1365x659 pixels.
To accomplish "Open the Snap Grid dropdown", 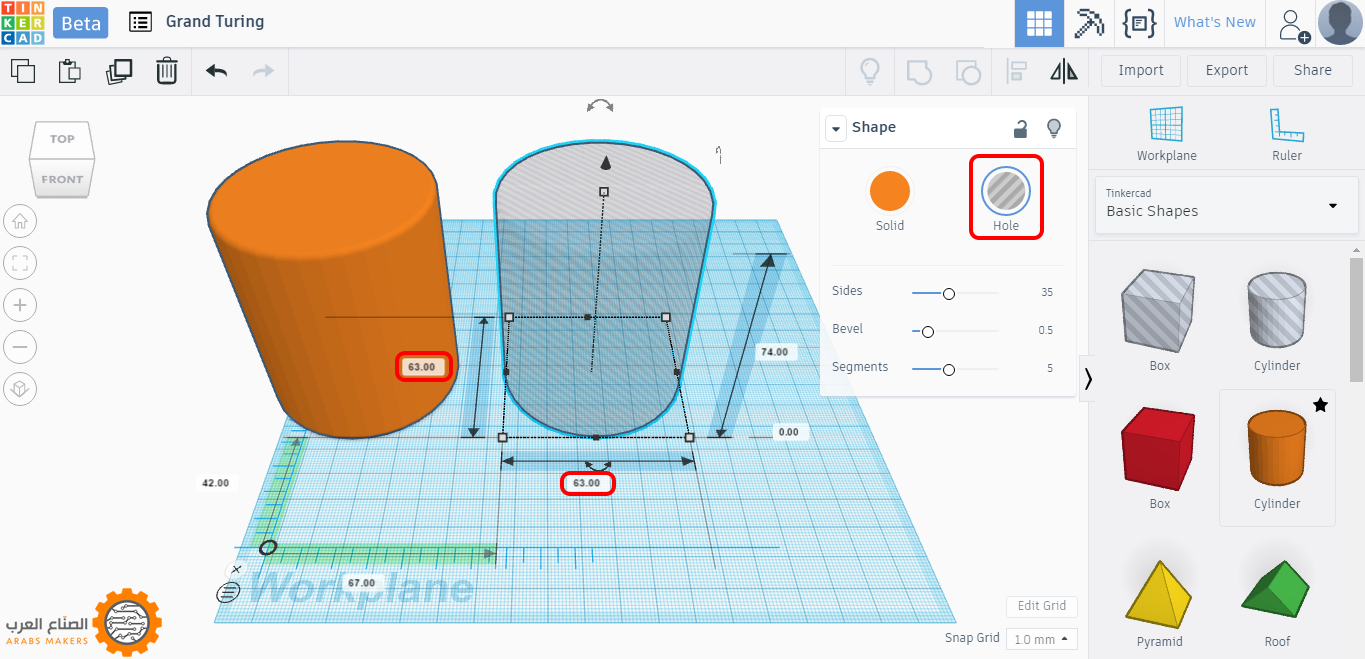I will [x=1040, y=639].
